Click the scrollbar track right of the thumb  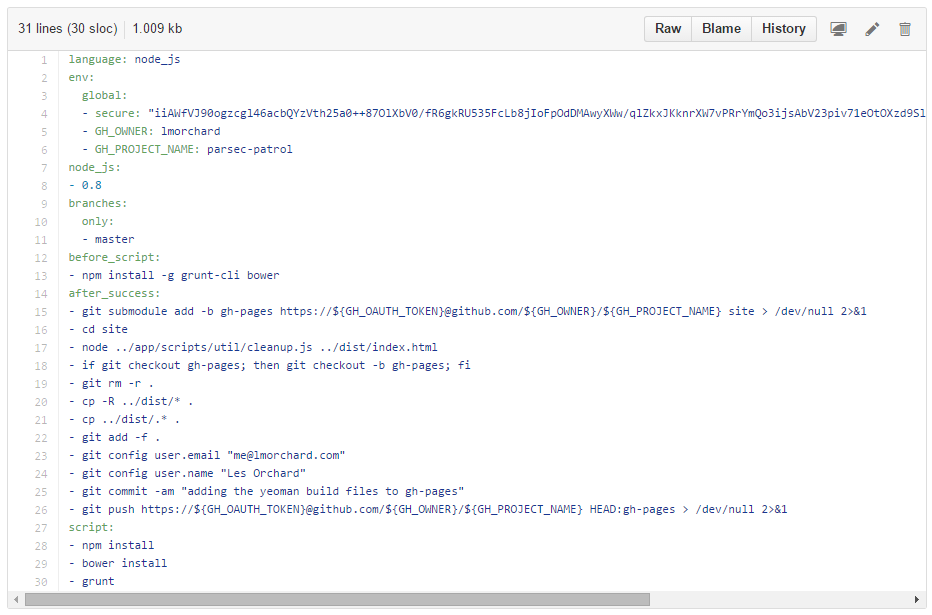pos(780,600)
